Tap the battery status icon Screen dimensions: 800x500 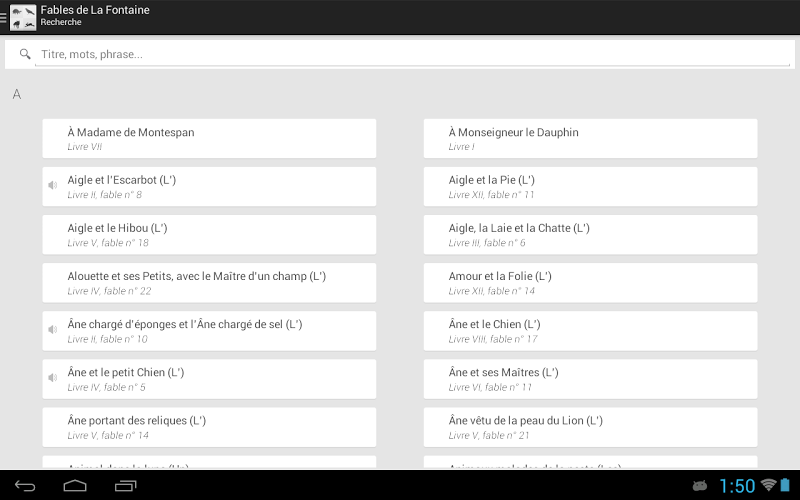point(786,485)
